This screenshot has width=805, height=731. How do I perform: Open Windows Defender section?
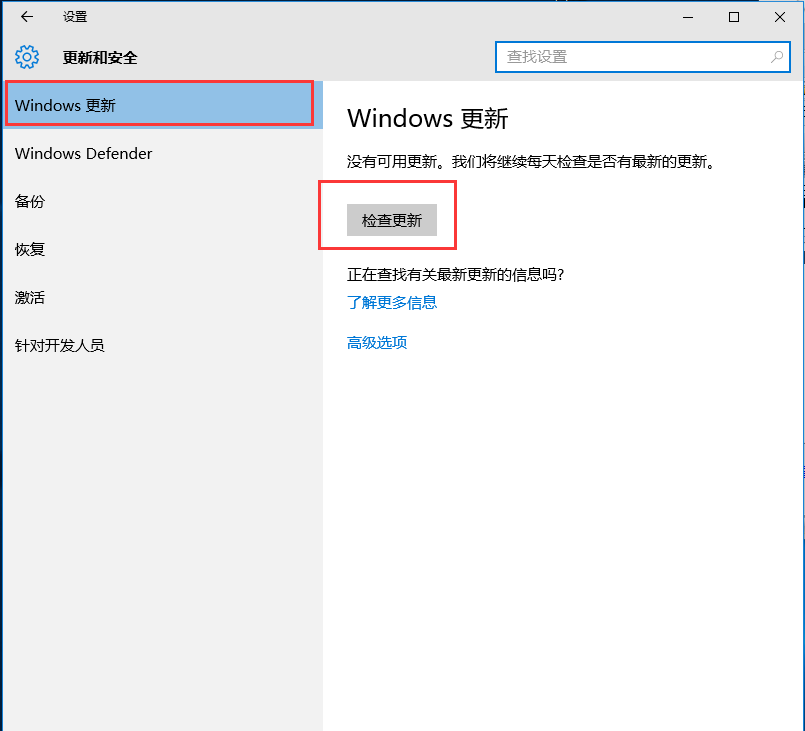coord(163,153)
